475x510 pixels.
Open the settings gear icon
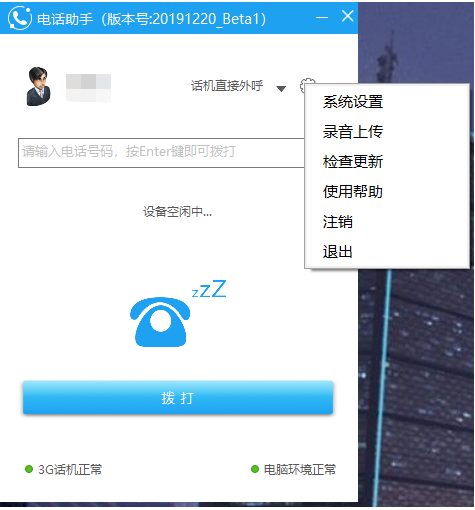pyautogui.click(x=305, y=85)
